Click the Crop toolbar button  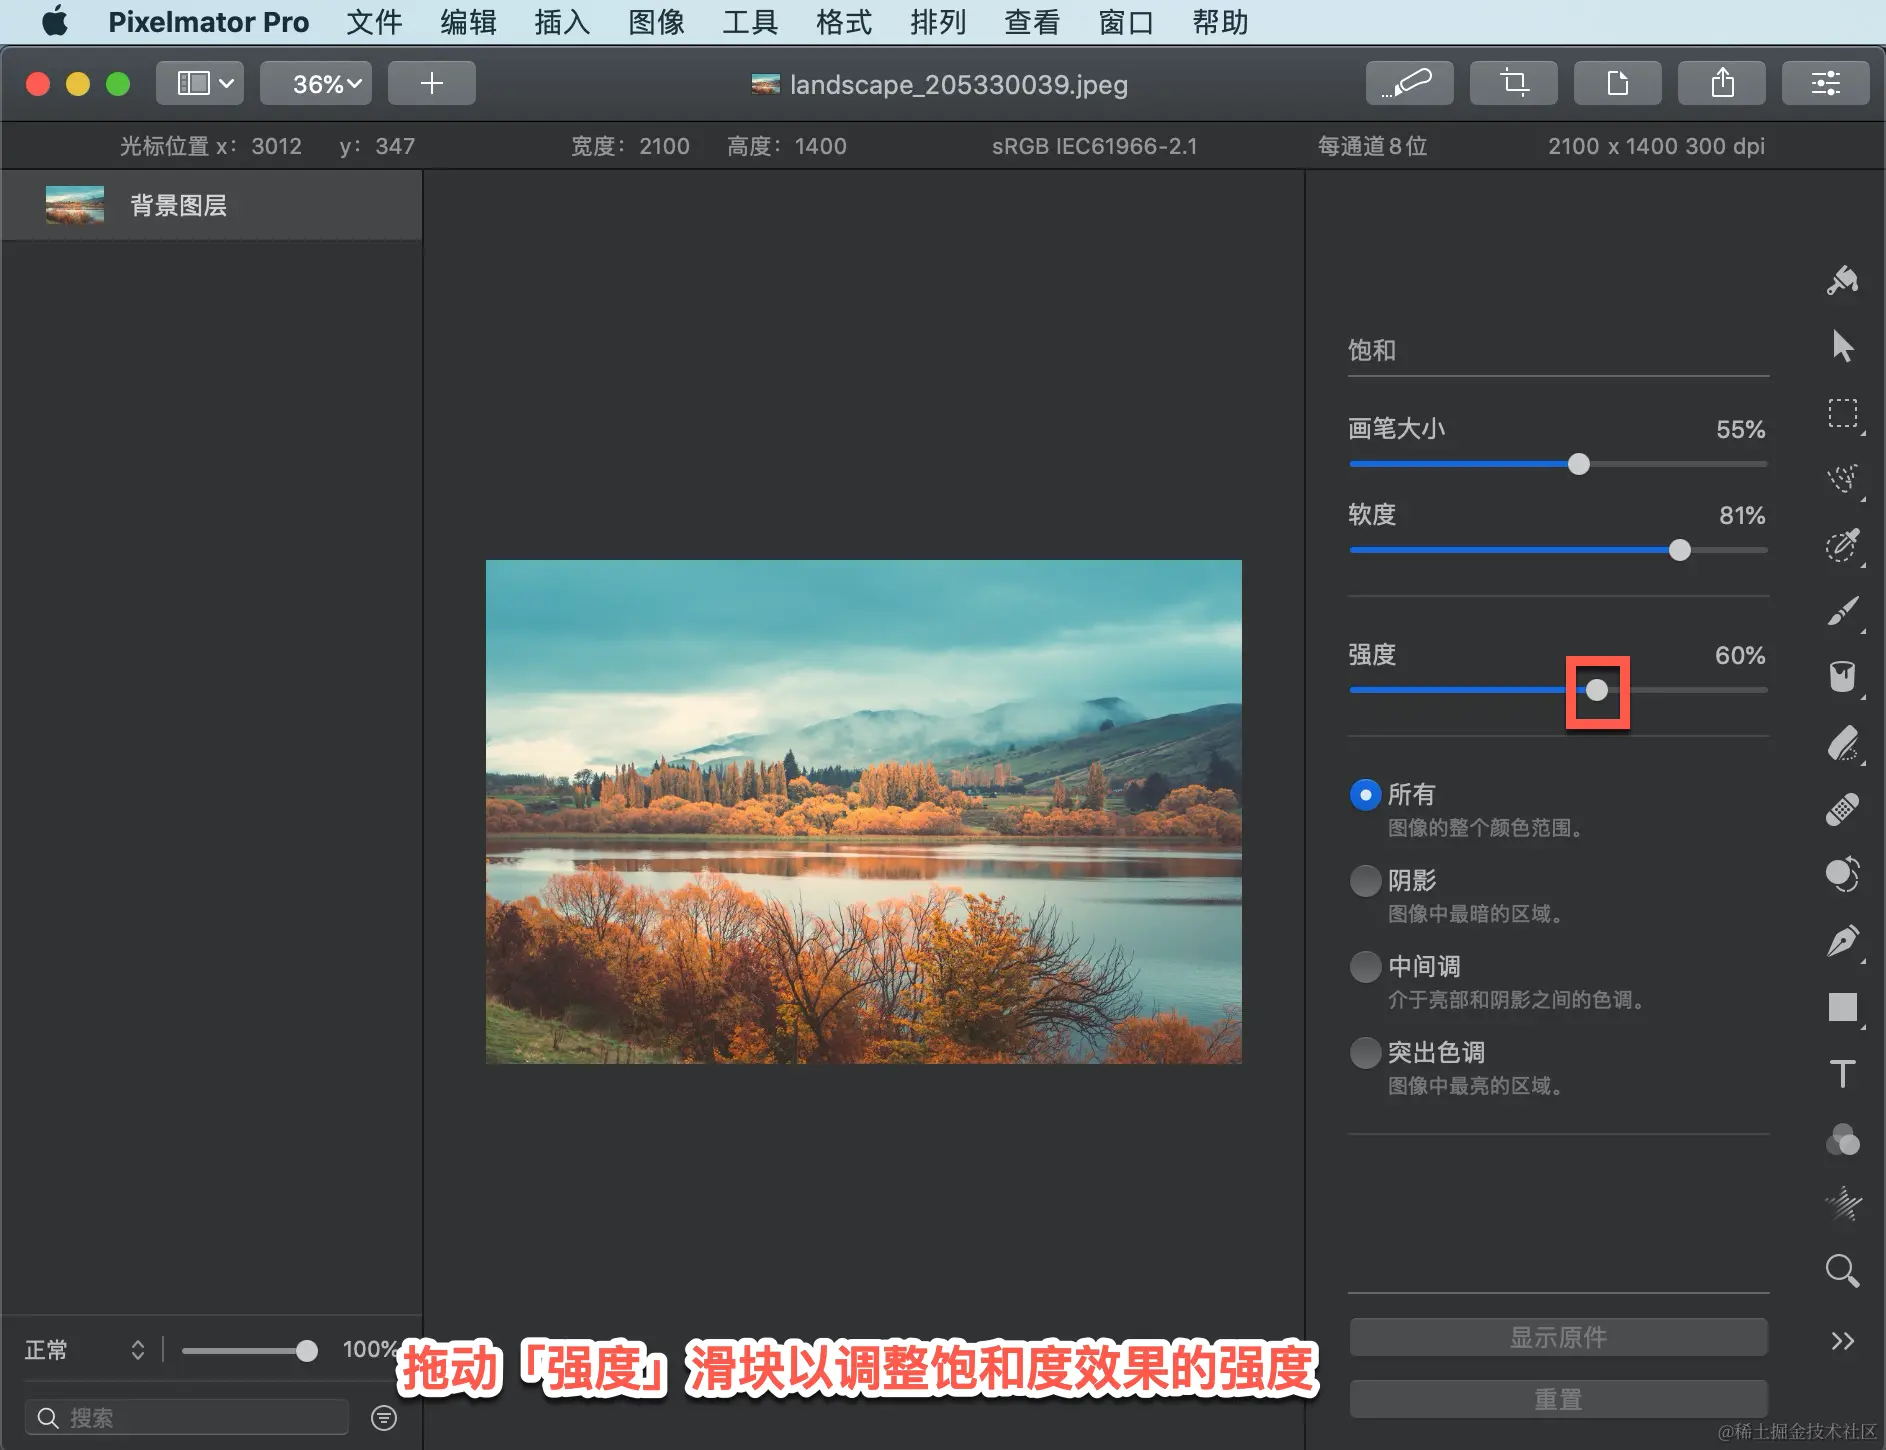coord(1514,83)
